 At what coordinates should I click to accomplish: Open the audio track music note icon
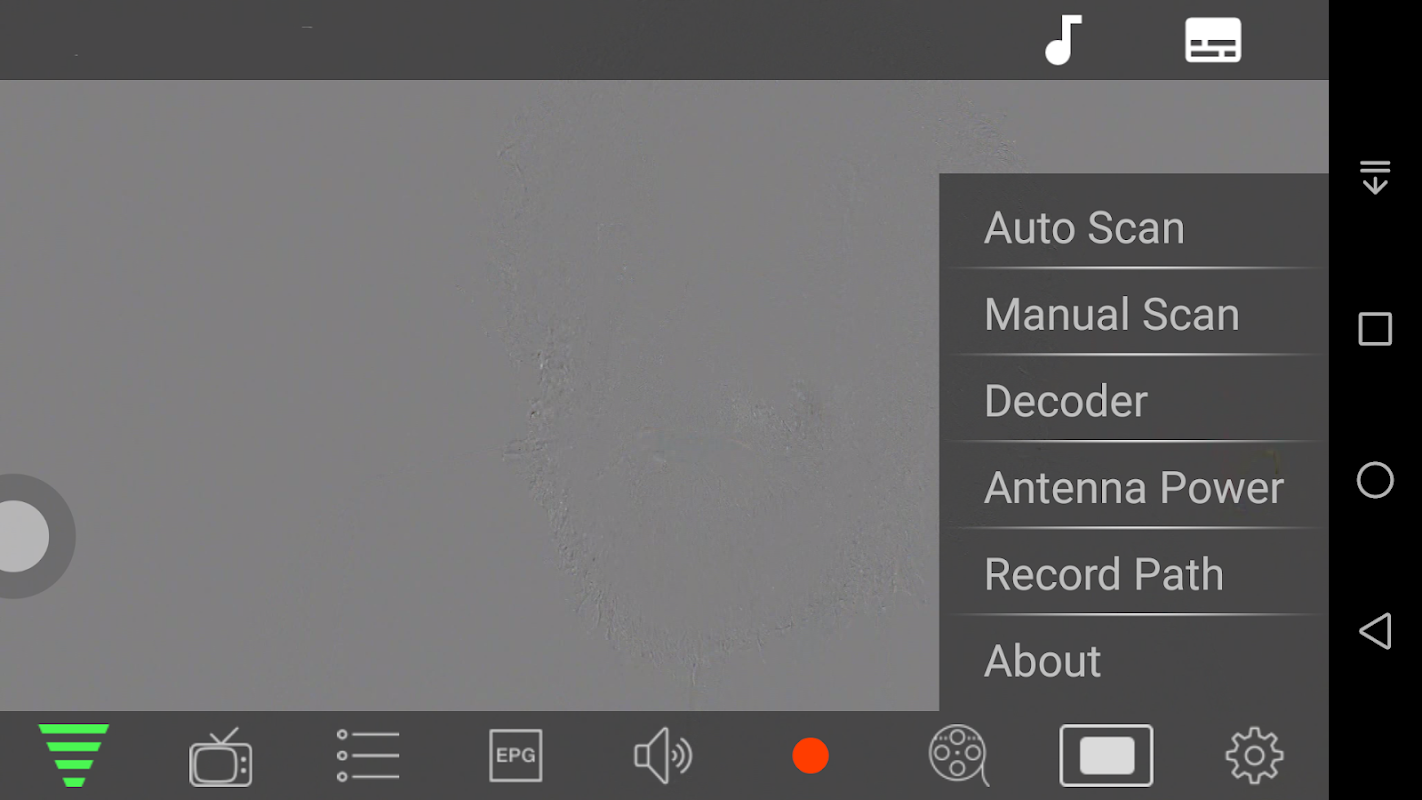1063,40
